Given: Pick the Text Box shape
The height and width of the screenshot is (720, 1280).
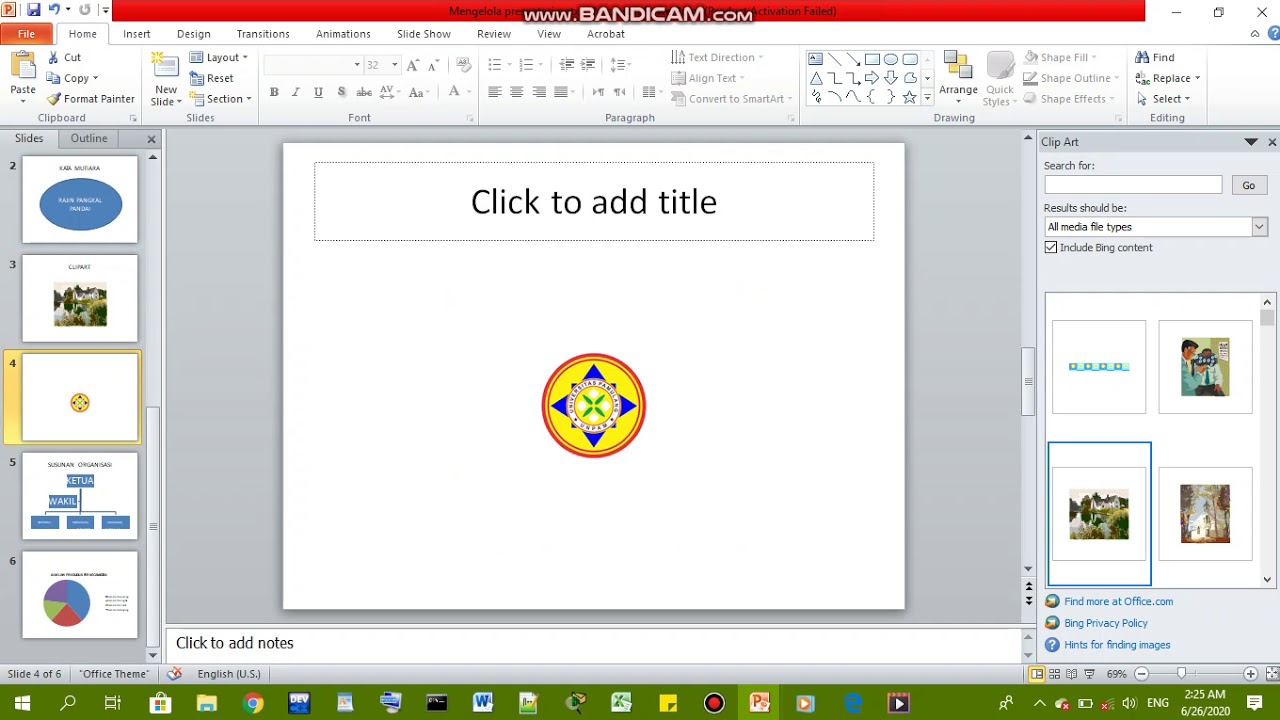Looking at the screenshot, I should (x=816, y=59).
